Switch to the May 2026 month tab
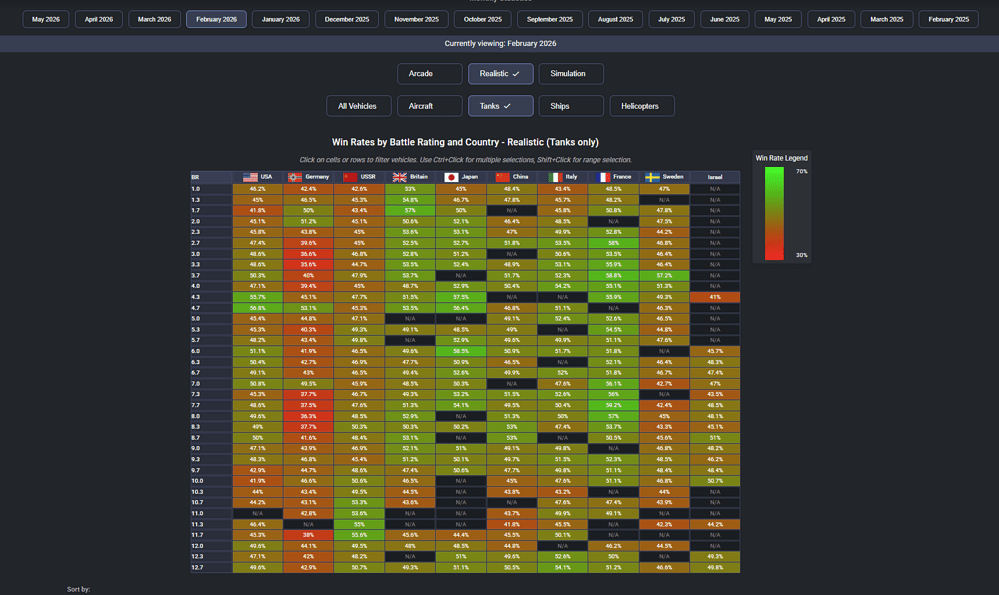The width and height of the screenshot is (999, 595). [46, 19]
